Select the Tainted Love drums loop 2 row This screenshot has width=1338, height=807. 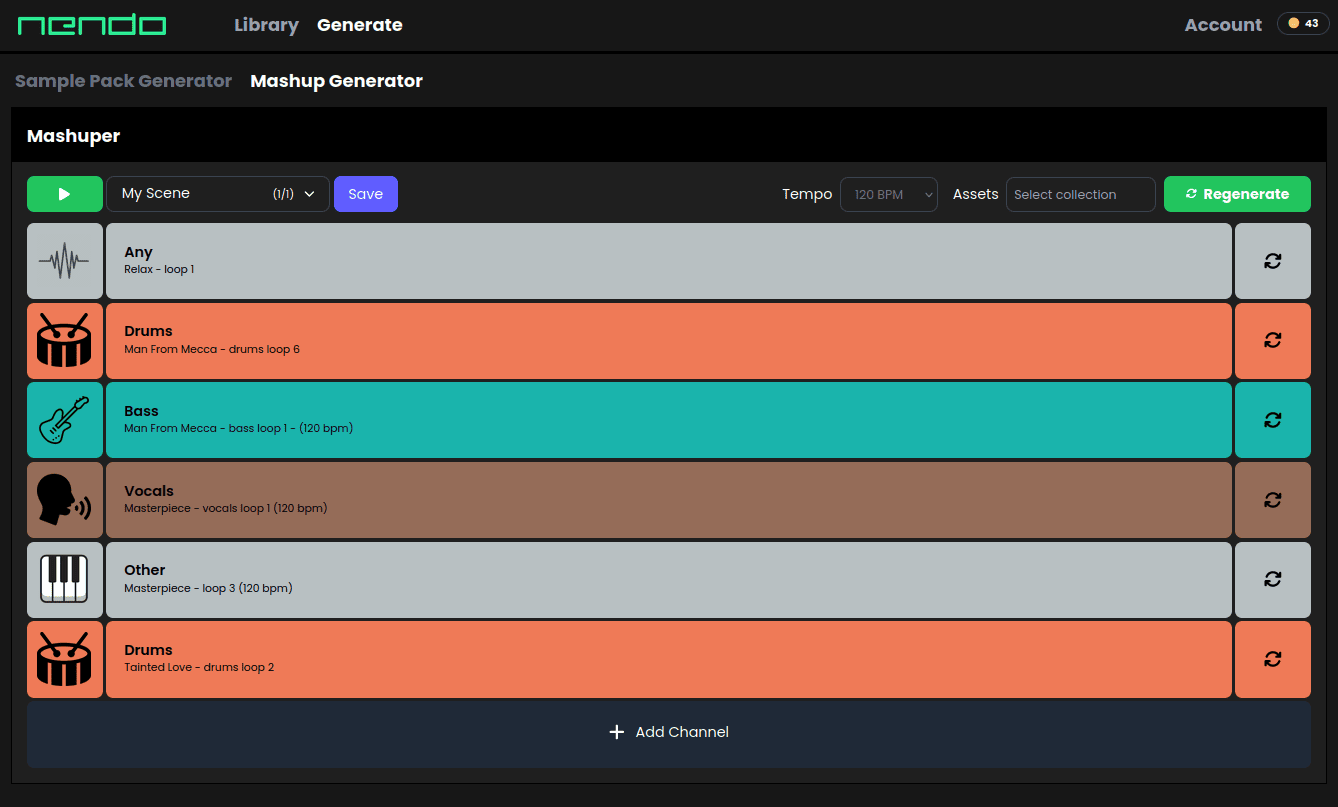pos(669,659)
